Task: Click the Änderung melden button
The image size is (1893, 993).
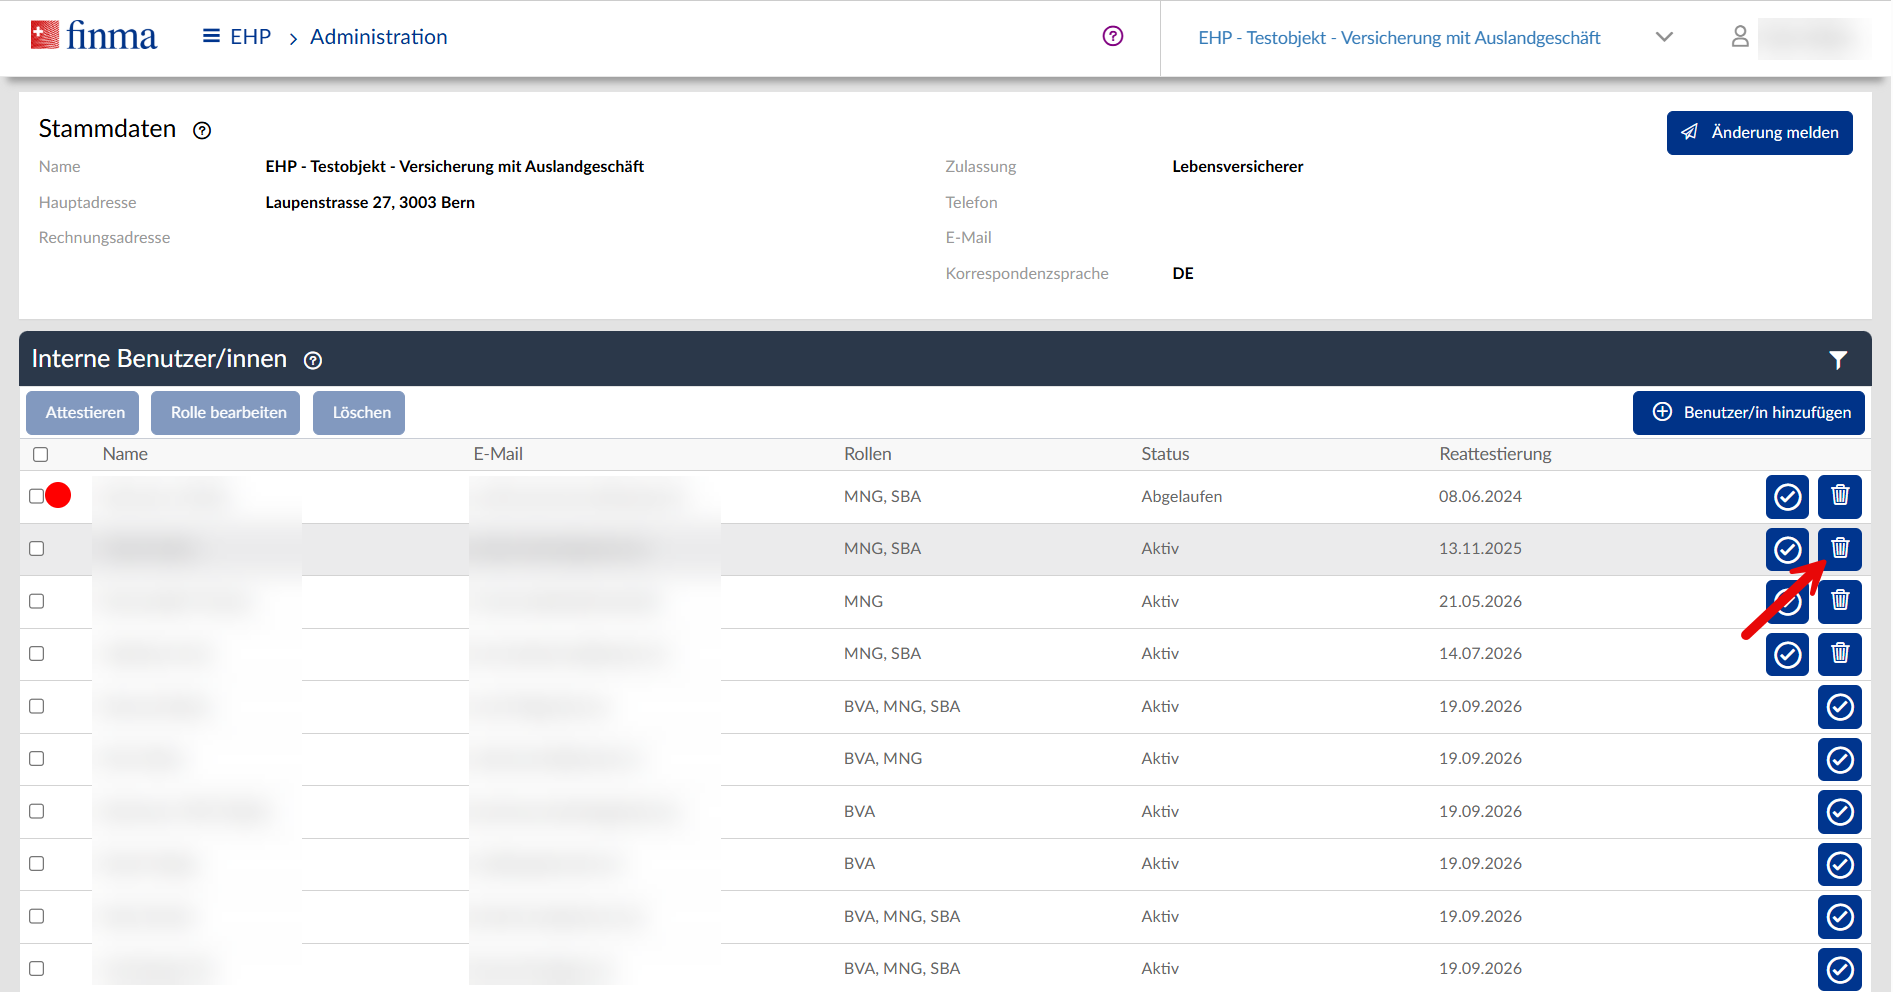Action: tap(1759, 133)
